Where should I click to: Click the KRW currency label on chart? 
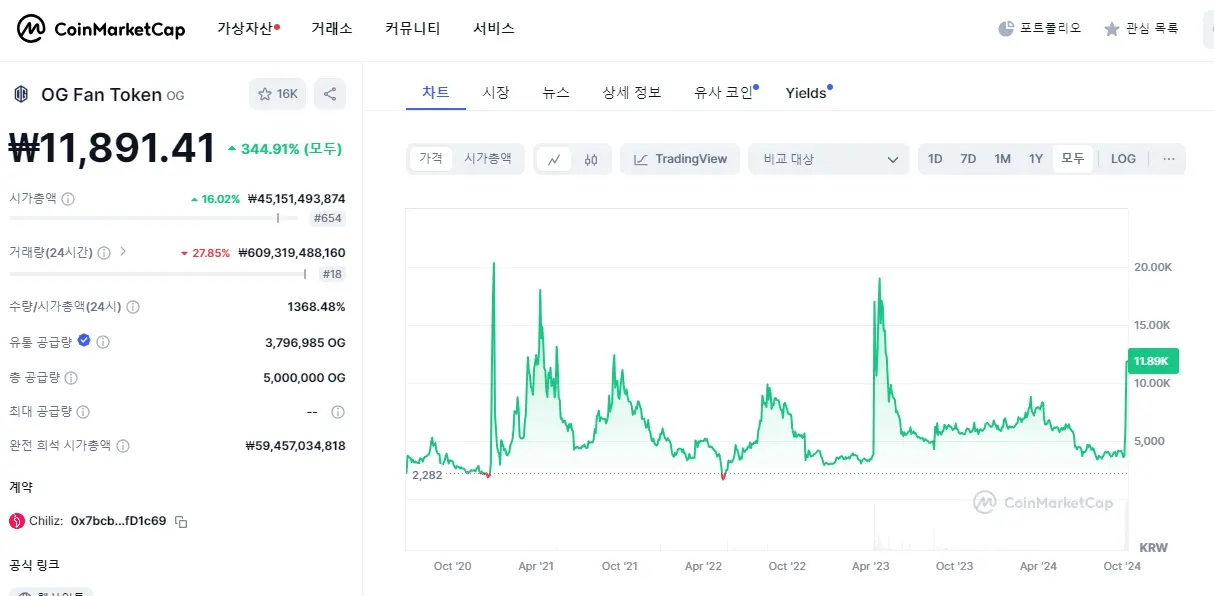coord(1153,547)
